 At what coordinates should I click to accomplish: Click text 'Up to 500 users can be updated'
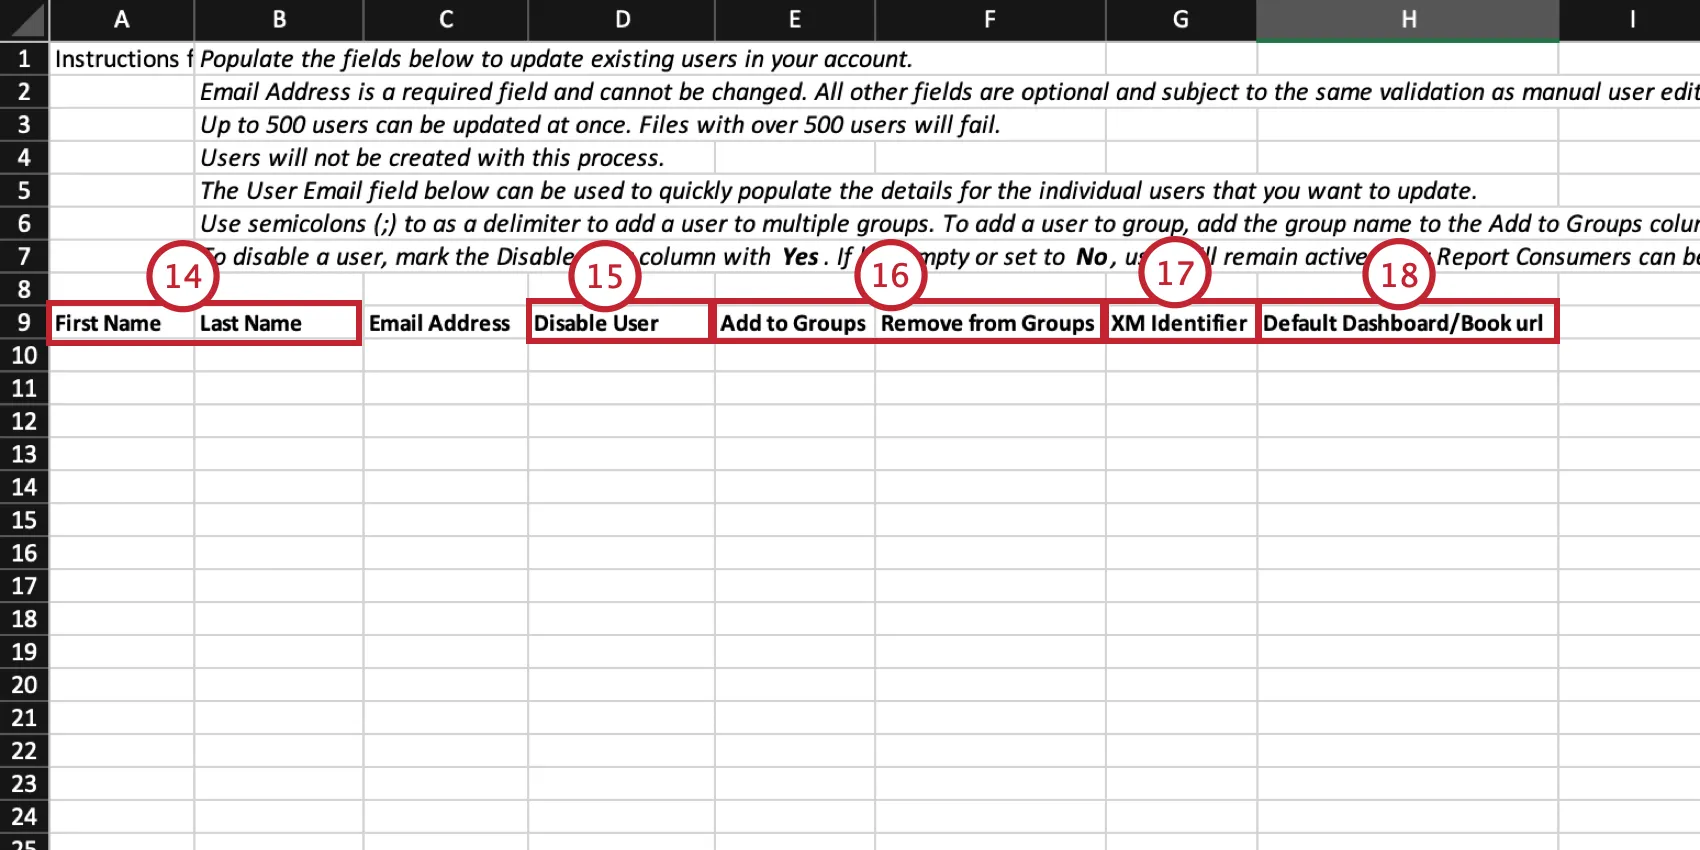[366, 125]
